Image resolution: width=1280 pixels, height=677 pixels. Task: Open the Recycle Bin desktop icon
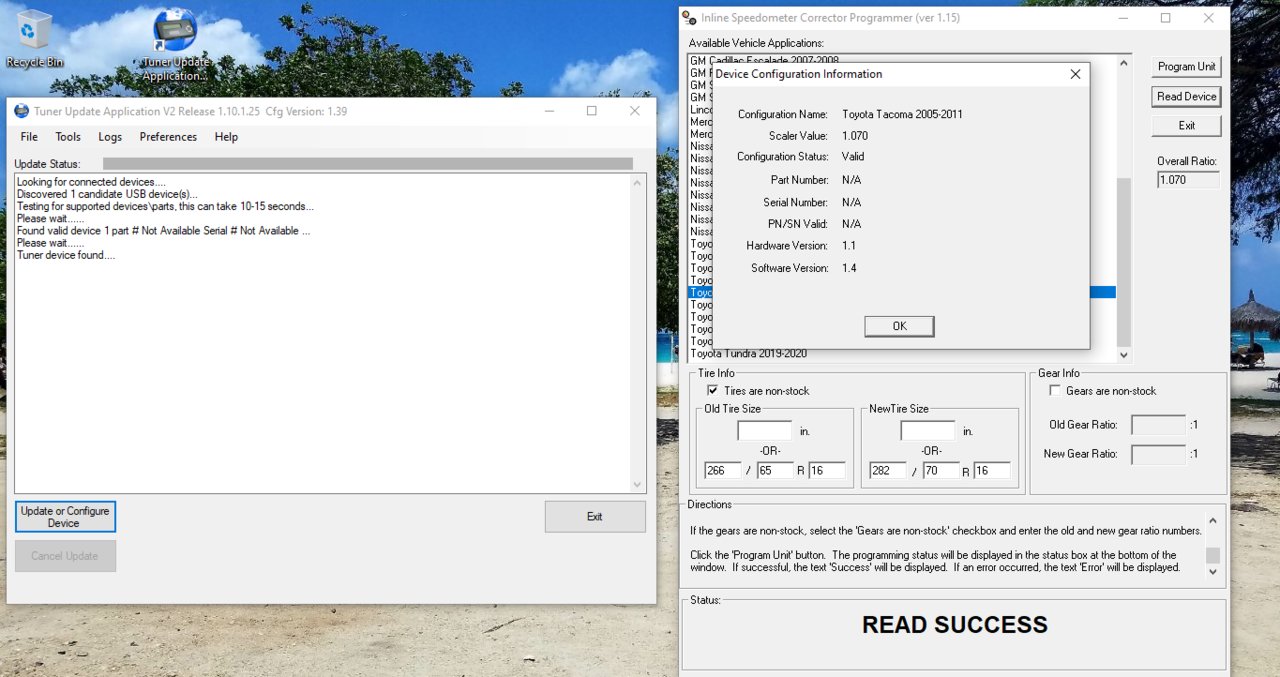(x=34, y=40)
